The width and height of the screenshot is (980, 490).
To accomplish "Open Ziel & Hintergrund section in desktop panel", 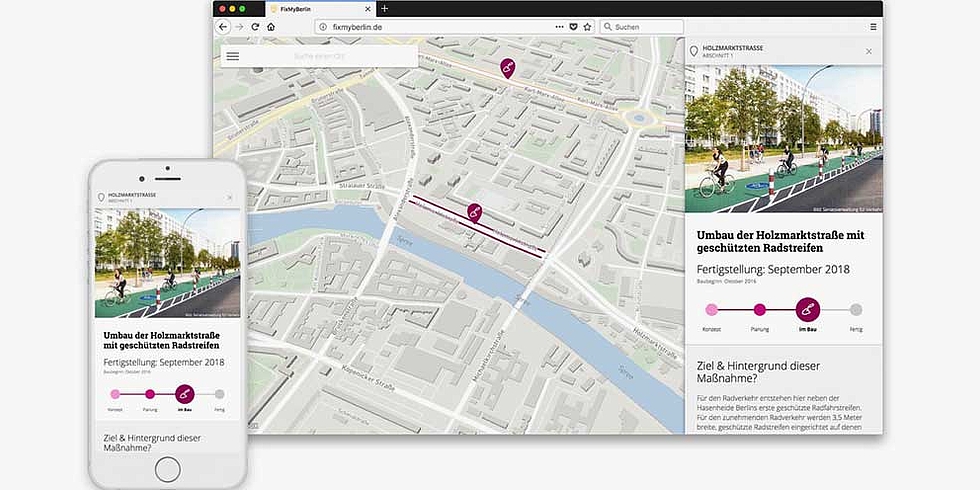I will click(758, 372).
